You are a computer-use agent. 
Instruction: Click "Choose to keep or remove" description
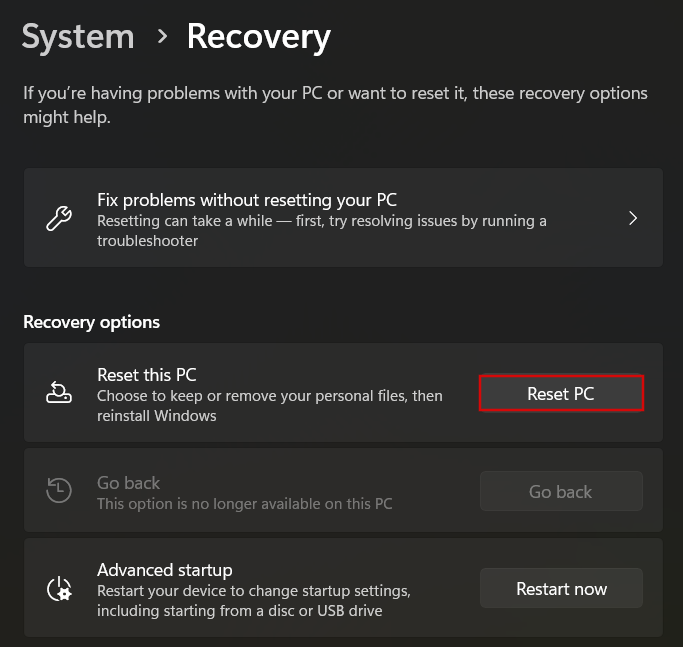(270, 406)
